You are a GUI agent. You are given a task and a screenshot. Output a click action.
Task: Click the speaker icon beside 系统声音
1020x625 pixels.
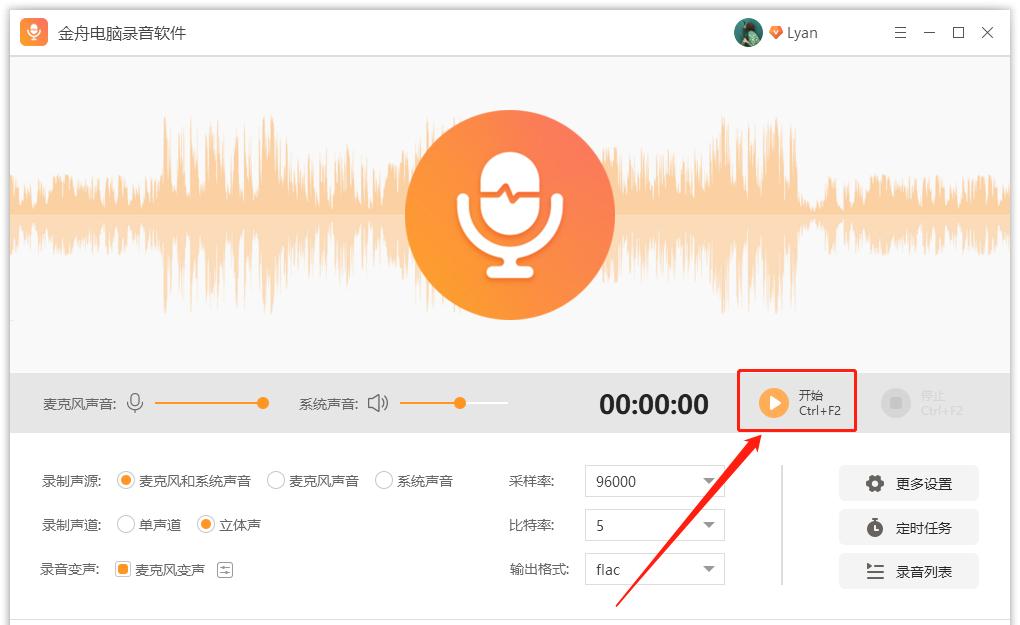pyautogui.click(x=376, y=403)
